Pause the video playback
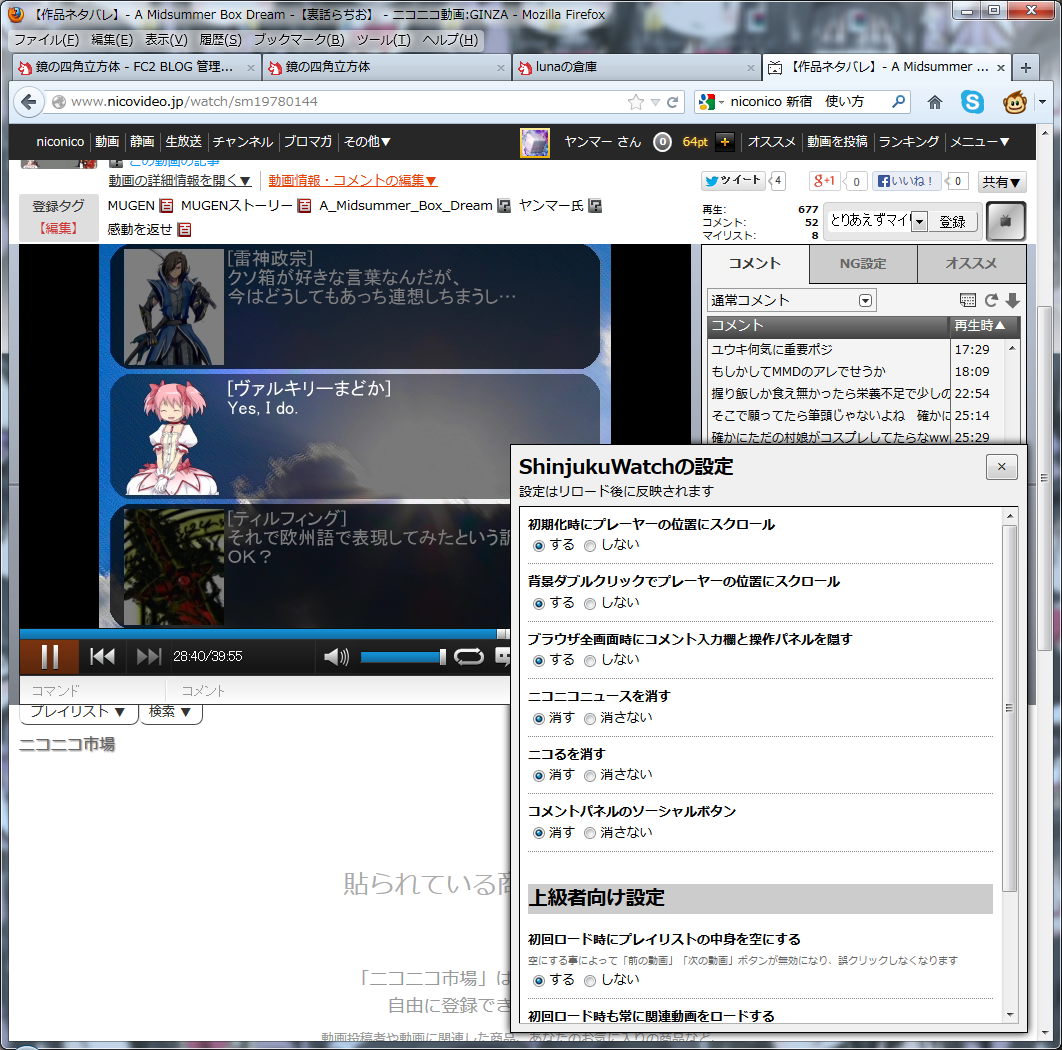Viewport: 1062px width, 1050px height. pyautogui.click(x=51, y=657)
